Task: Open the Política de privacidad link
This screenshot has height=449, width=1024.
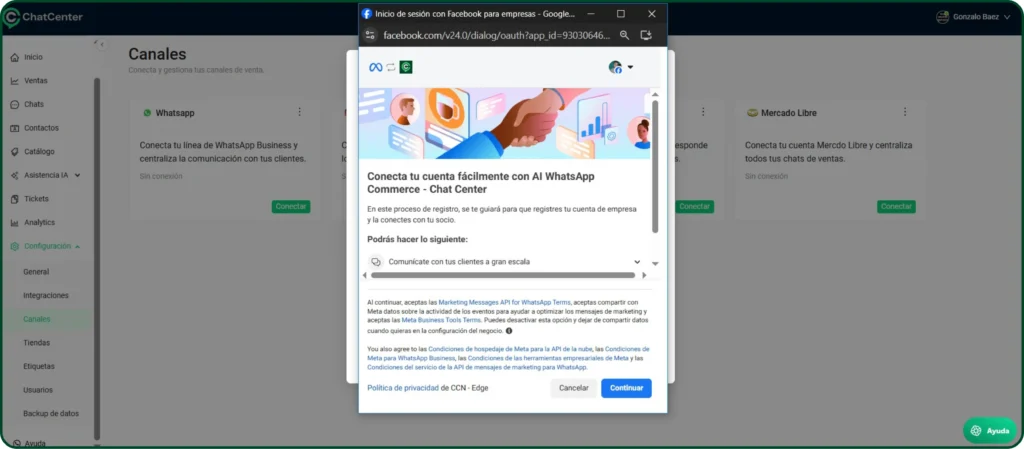Action: point(402,388)
